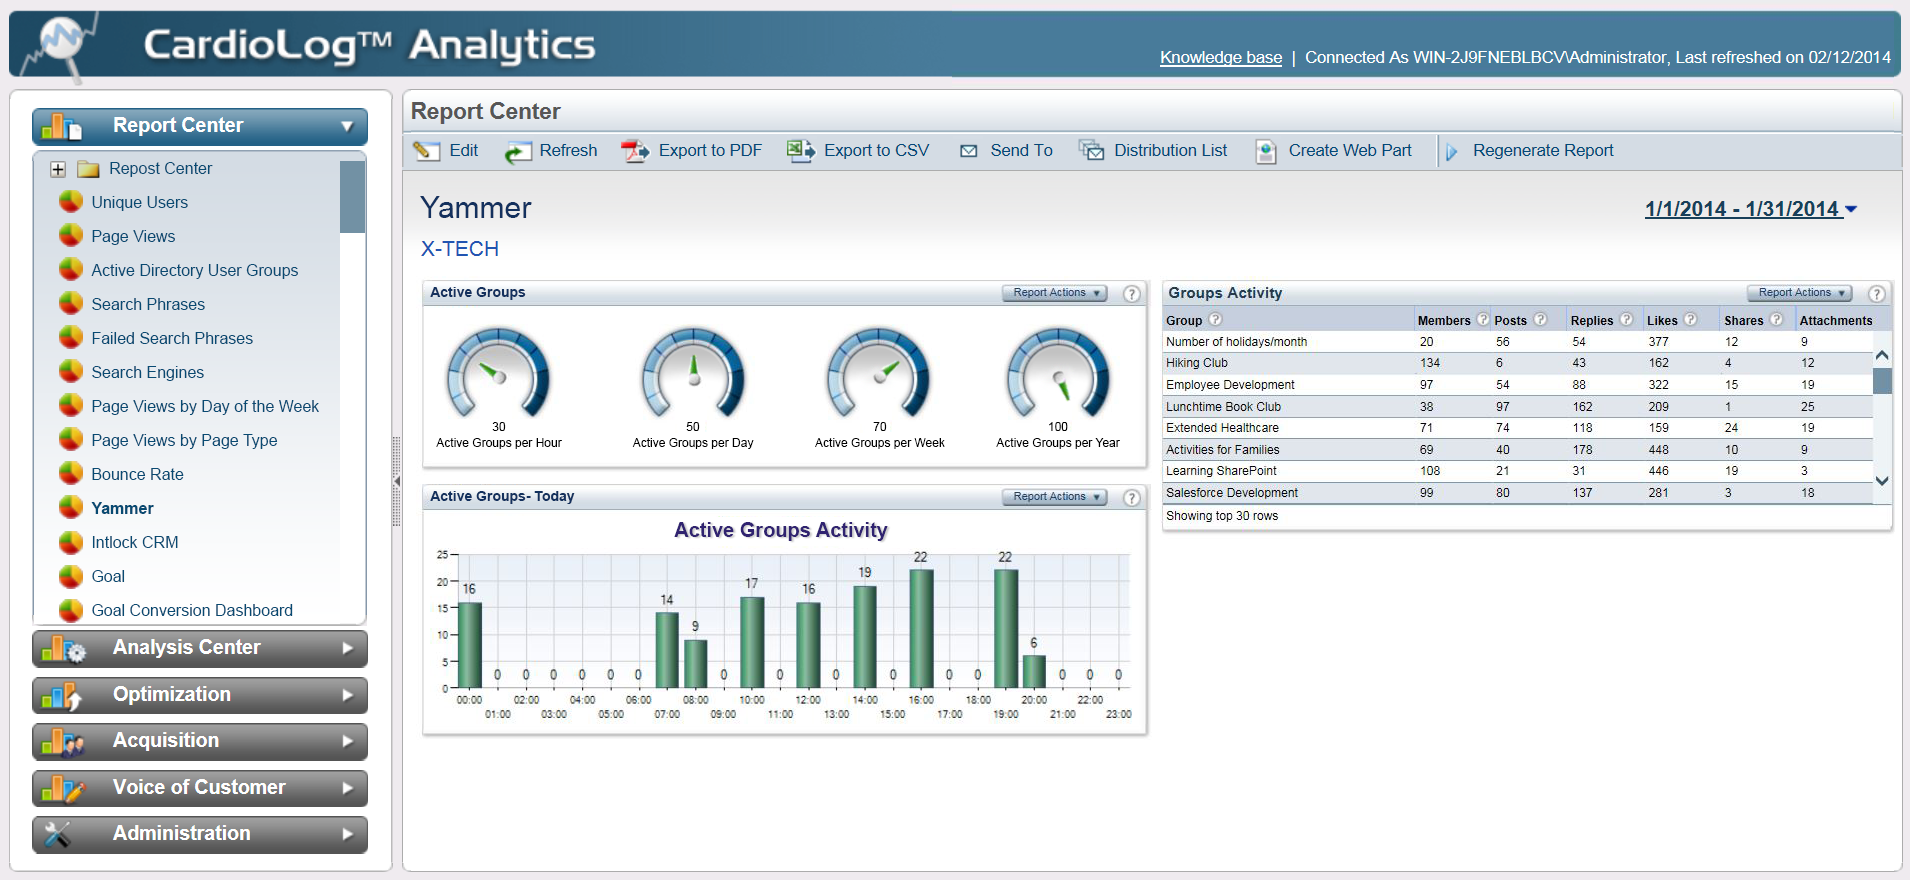
Task: Open the Knowledge base link
Action: (1221, 58)
